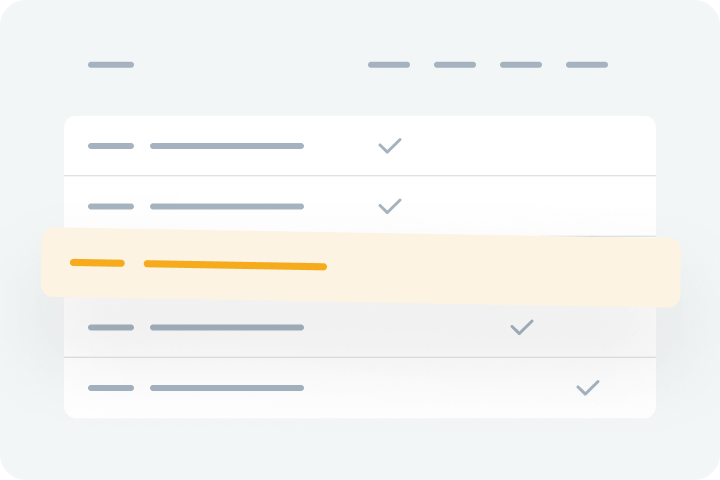Click the leftmost gray header placeholder
Image resolution: width=720 pixels, height=480 pixels.
coord(111,65)
